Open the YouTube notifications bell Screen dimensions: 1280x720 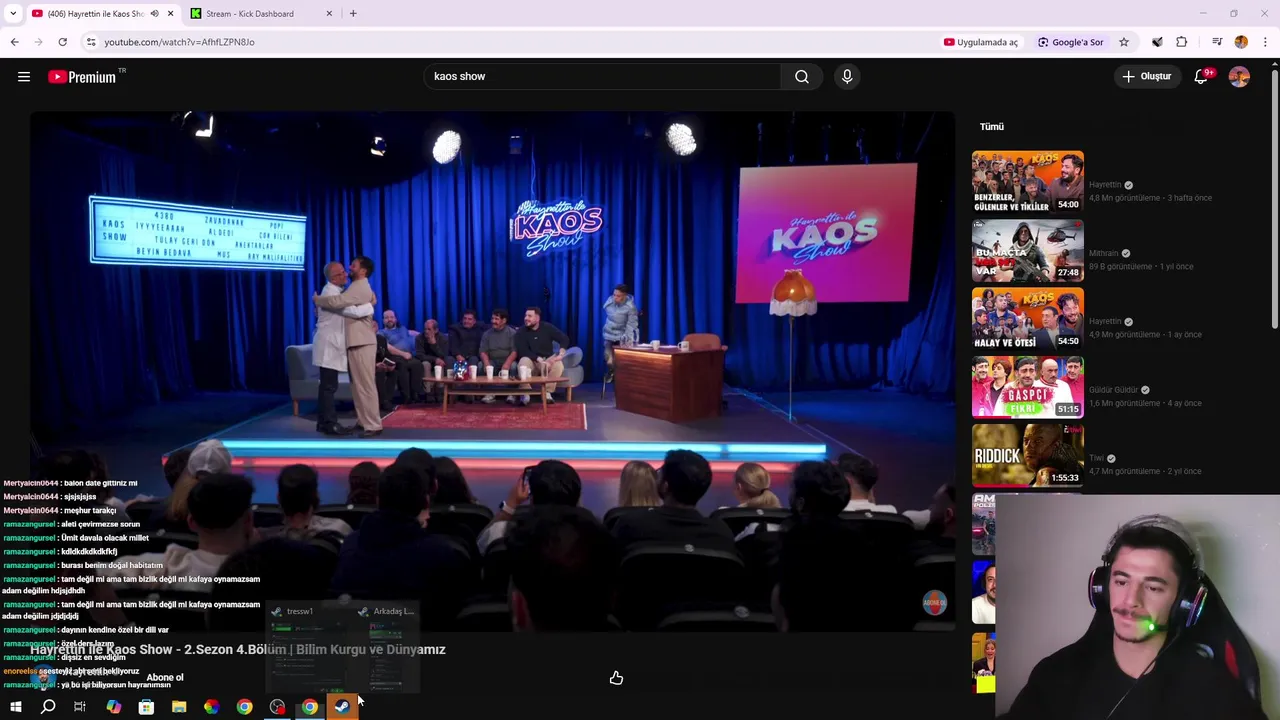coord(1201,77)
